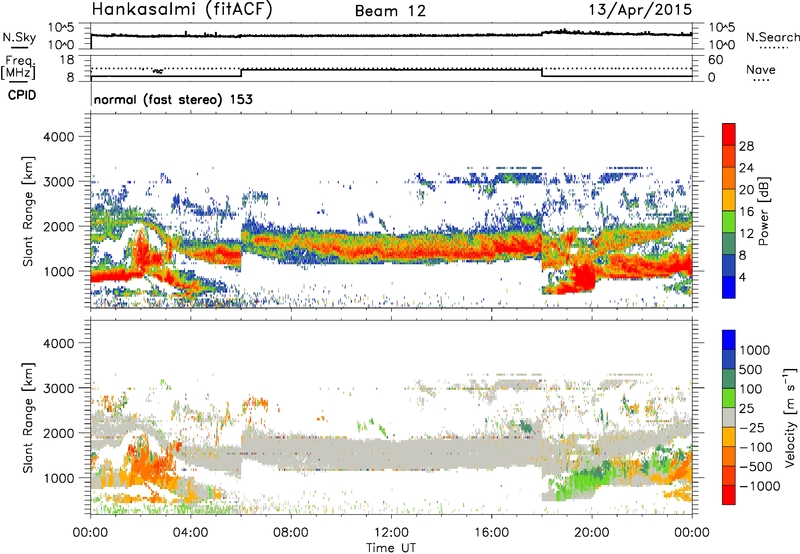This screenshot has height=554, width=800.
Task: Click the 60 tick on the Nave axis
Action: coord(715,60)
